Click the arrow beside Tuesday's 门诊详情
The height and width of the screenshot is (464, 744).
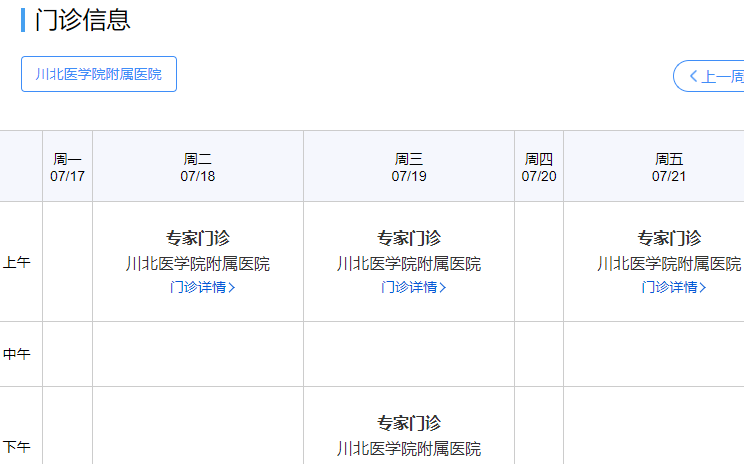[x=232, y=288]
